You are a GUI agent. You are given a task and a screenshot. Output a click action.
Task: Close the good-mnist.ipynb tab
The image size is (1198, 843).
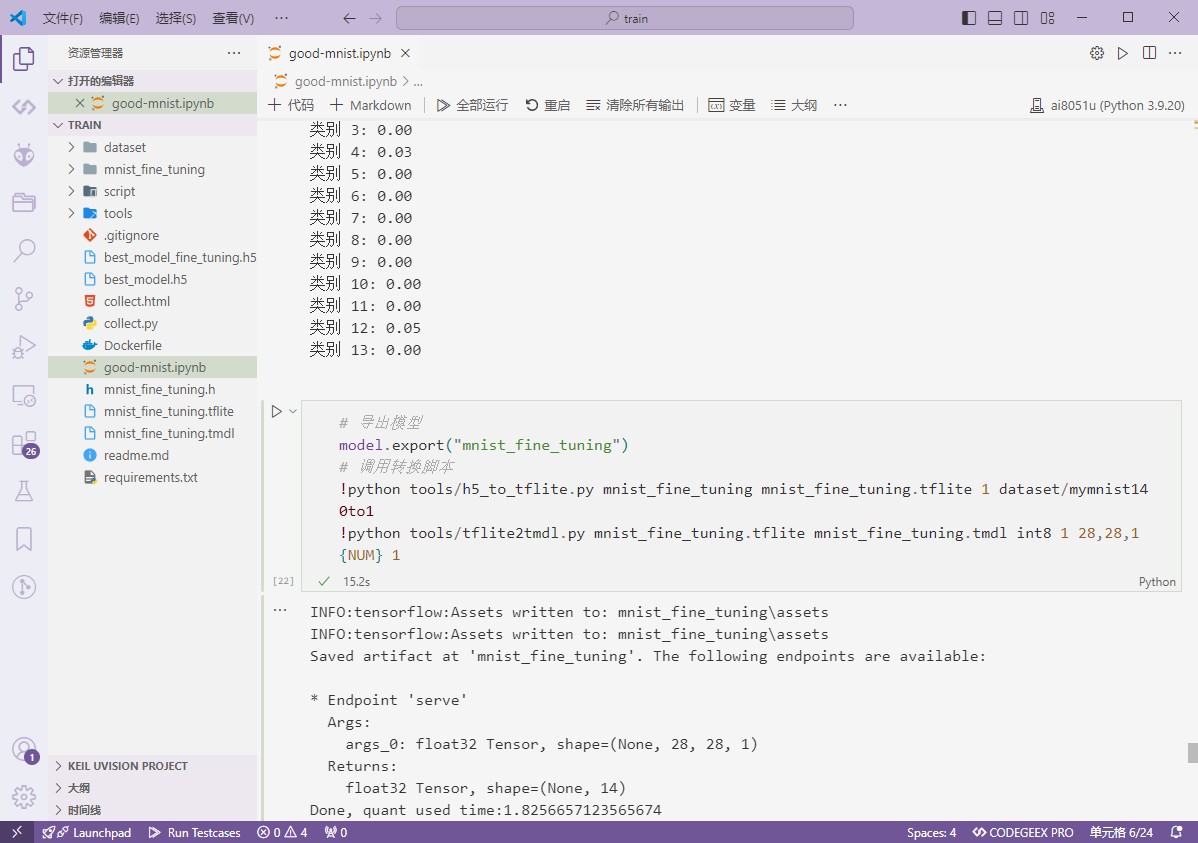[x=406, y=53]
